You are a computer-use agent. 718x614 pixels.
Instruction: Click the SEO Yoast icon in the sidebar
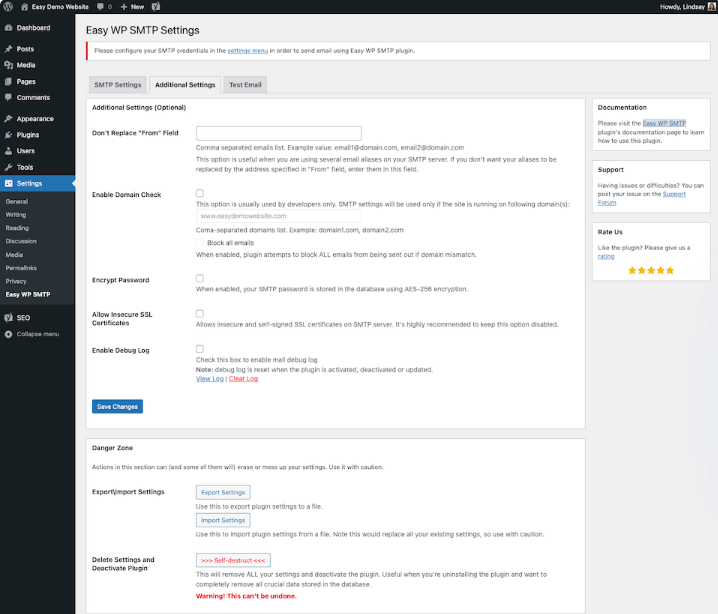(x=8, y=317)
